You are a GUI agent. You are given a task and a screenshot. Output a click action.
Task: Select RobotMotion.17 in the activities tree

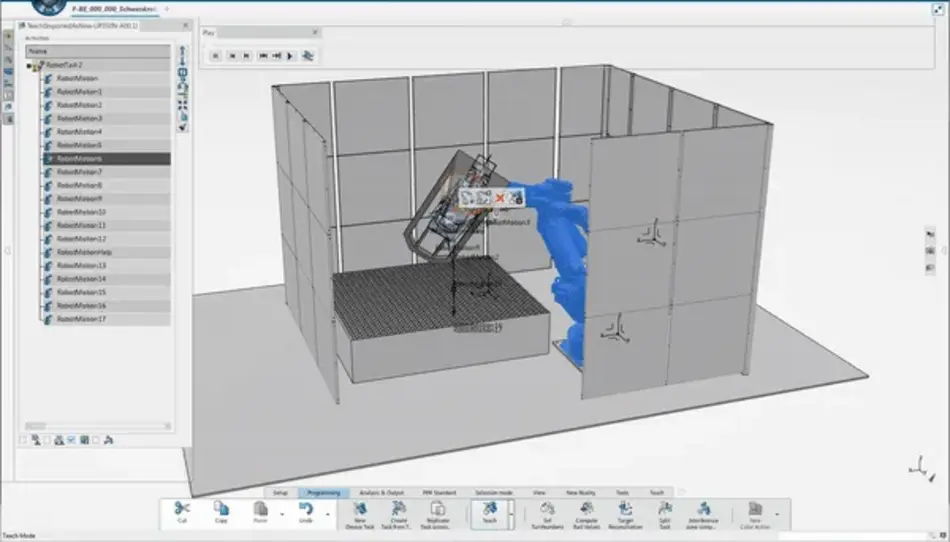(82, 319)
